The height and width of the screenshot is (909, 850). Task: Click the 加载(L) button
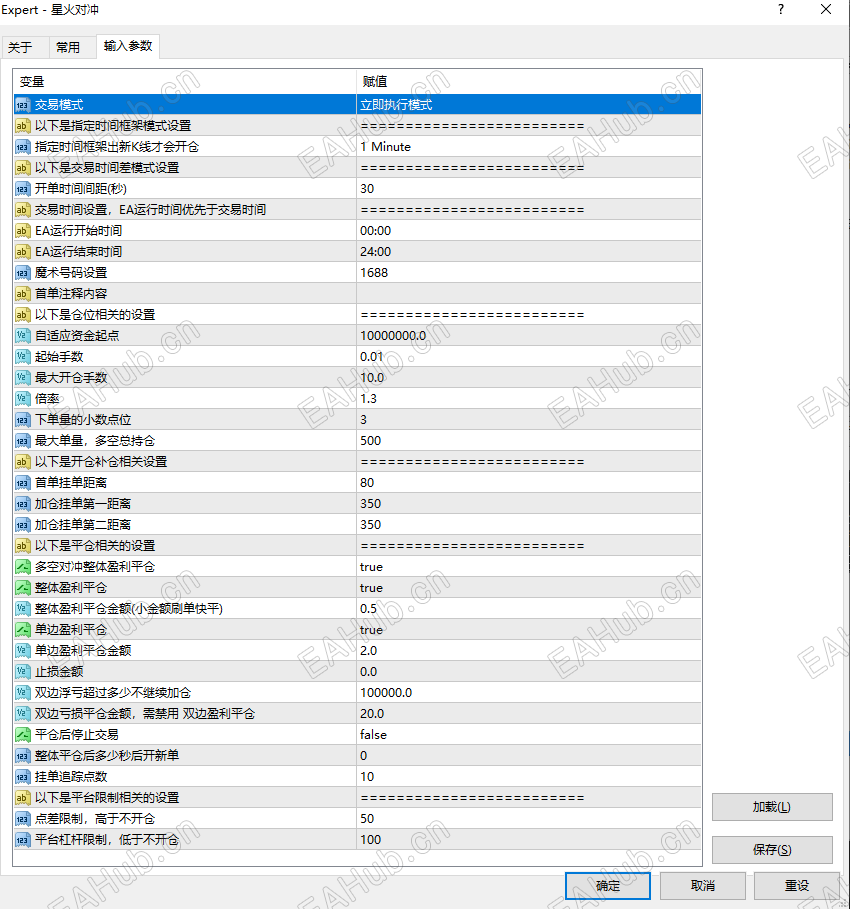[x=772, y=807]
